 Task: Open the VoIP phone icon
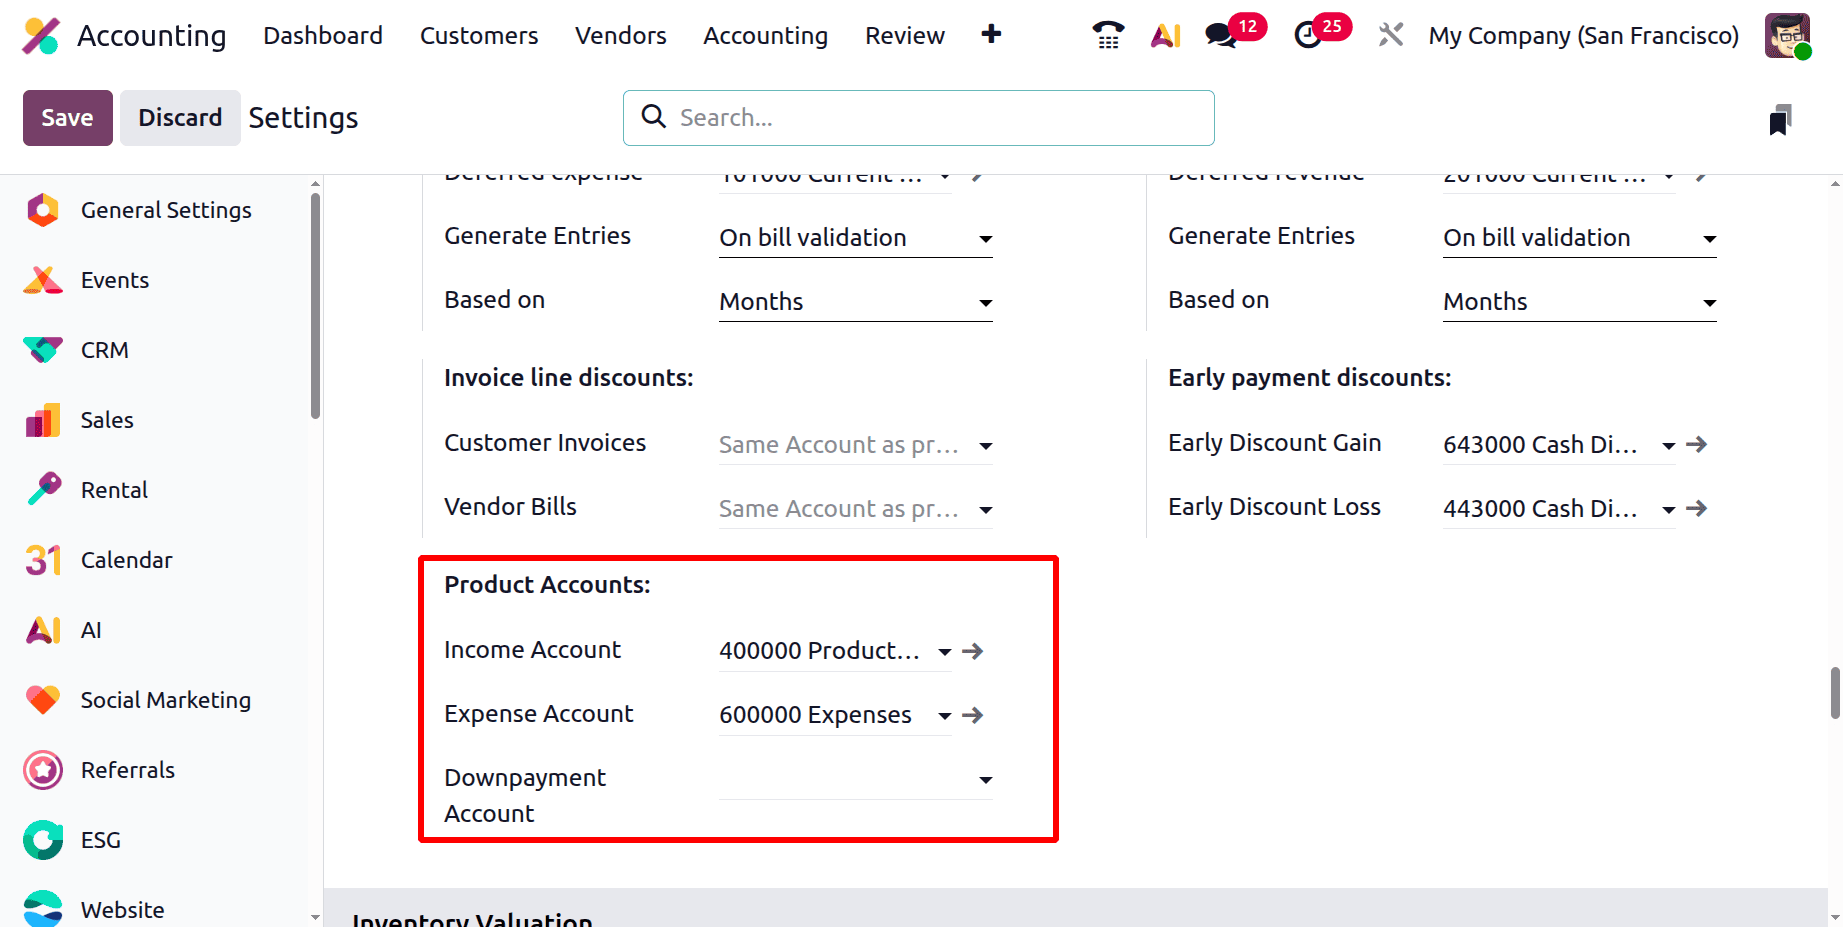click(x=1106, y=33)
